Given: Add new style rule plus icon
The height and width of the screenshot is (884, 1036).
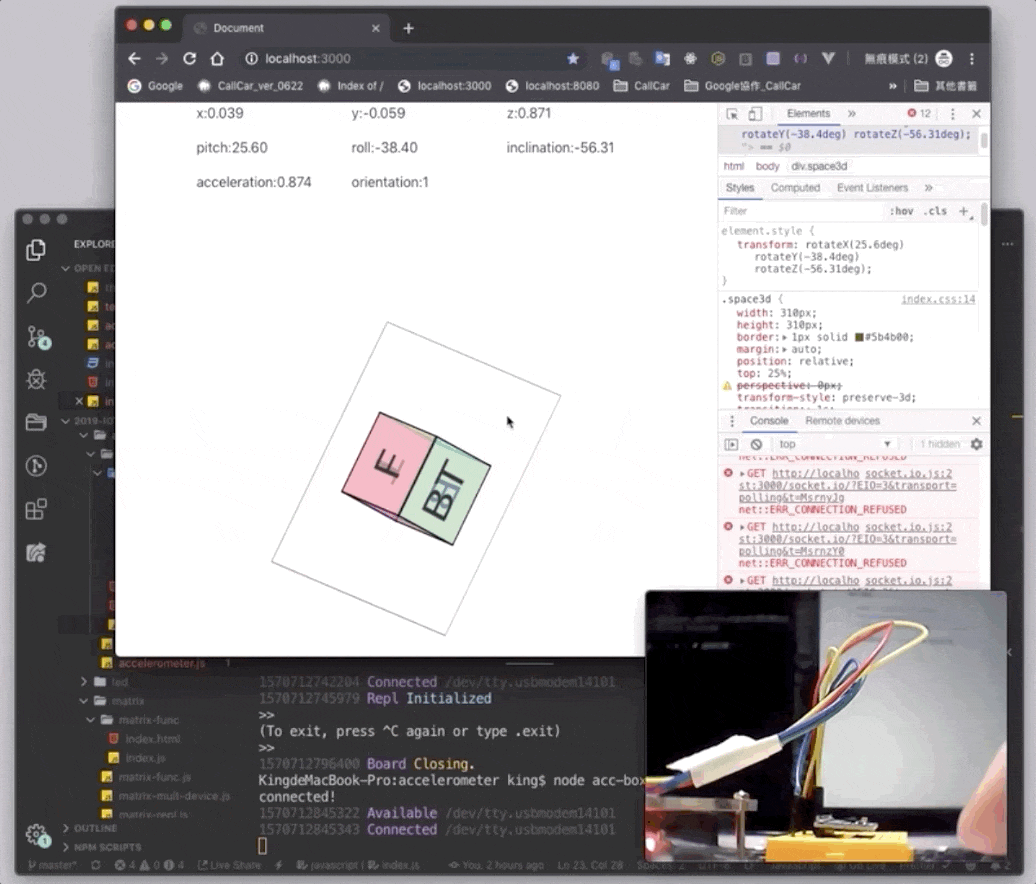Looking at the screenshot, I should 964,211.
